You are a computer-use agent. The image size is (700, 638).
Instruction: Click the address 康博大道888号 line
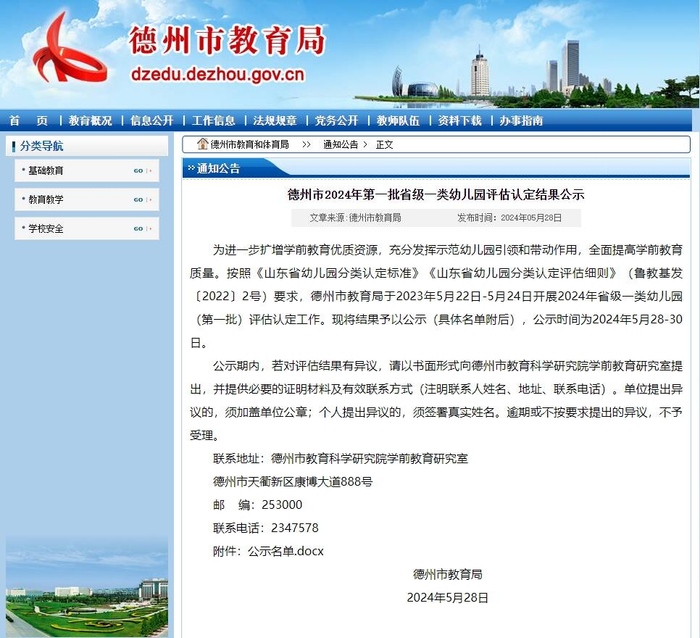tap(292, 482)
